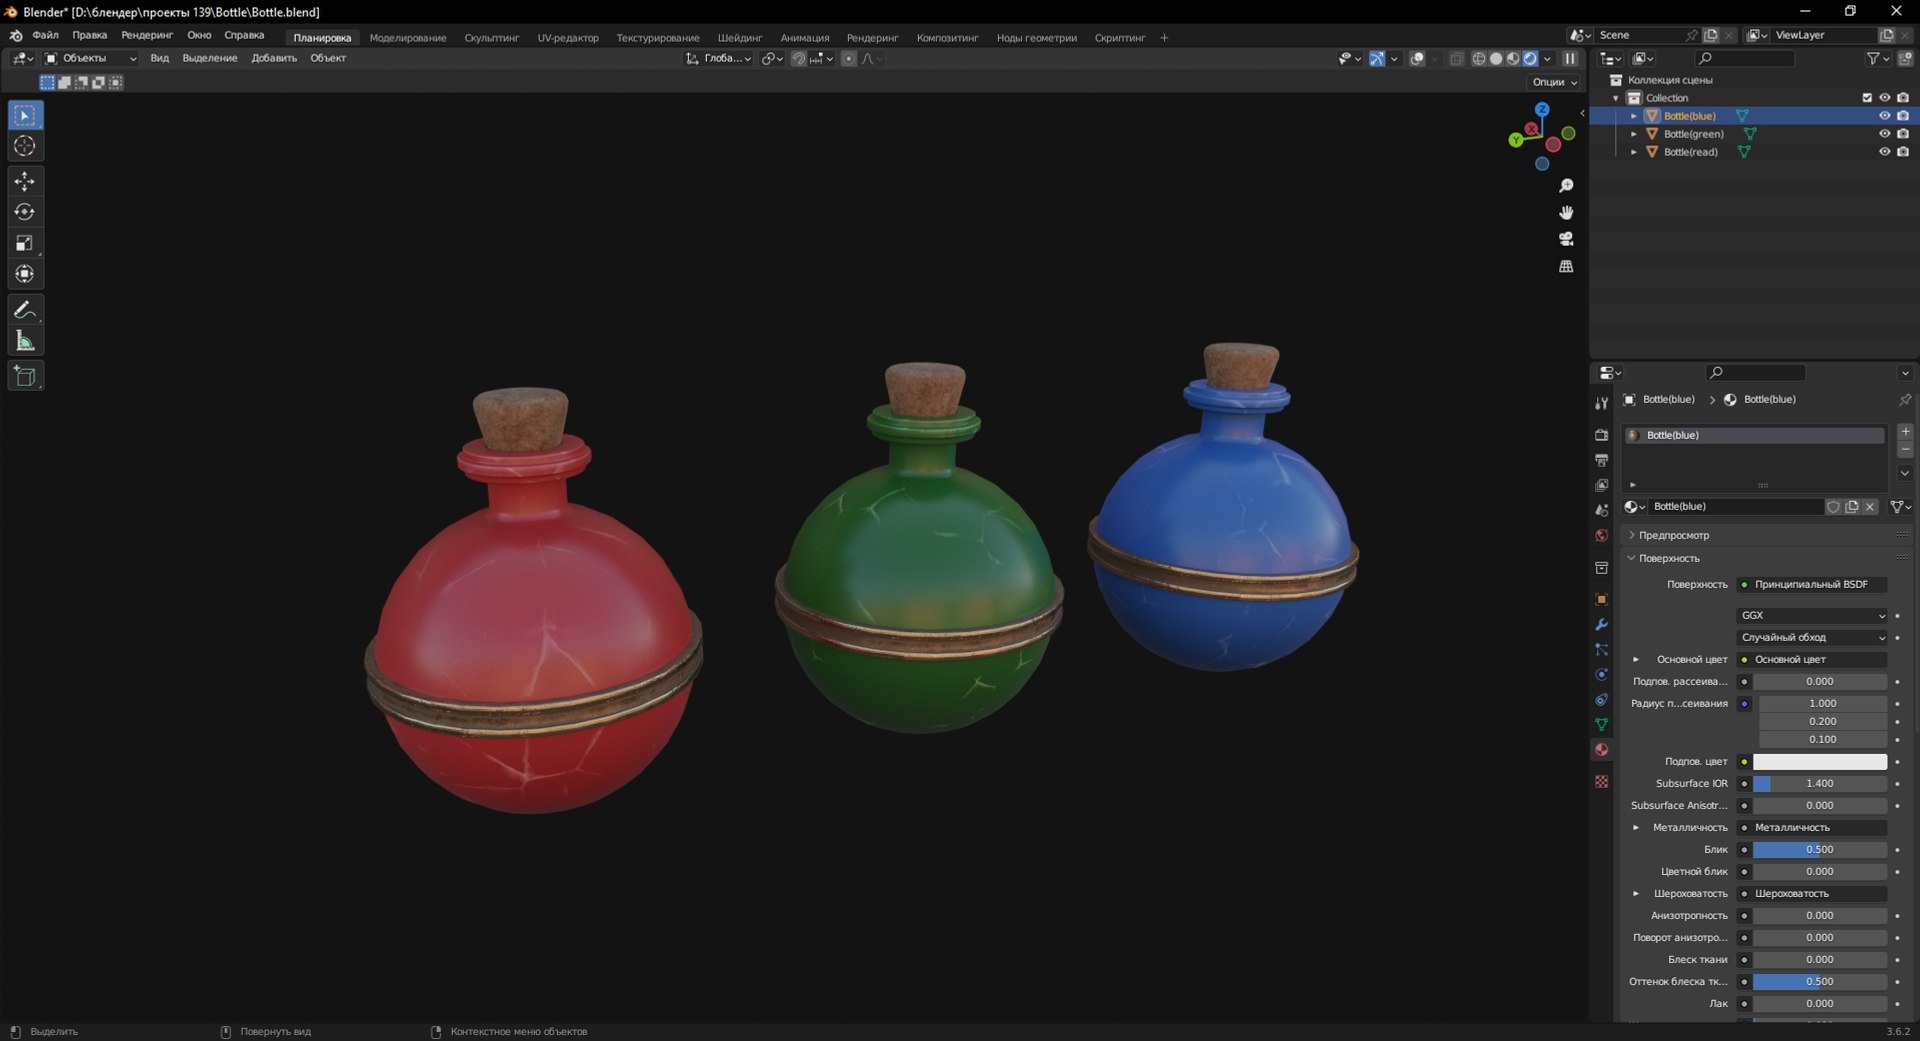1920x1041 pixels.
Task: Uncheck the Collection exclude checkbox
Action: pos(1866,98)
